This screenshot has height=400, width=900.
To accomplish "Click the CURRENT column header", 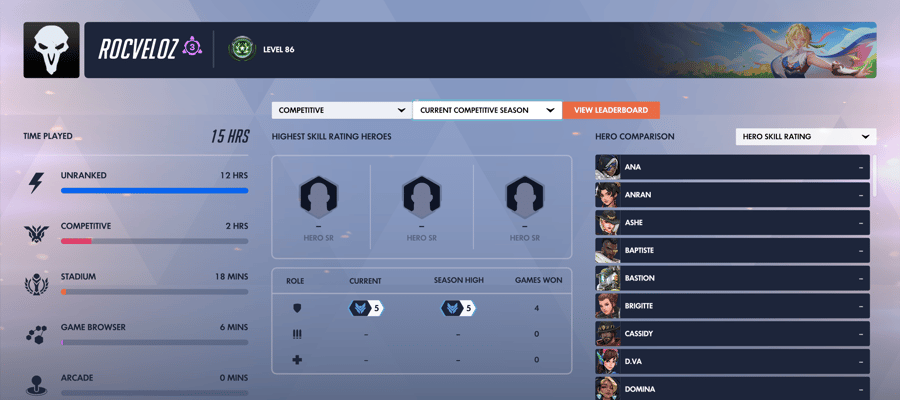I will tap(365, 281).
